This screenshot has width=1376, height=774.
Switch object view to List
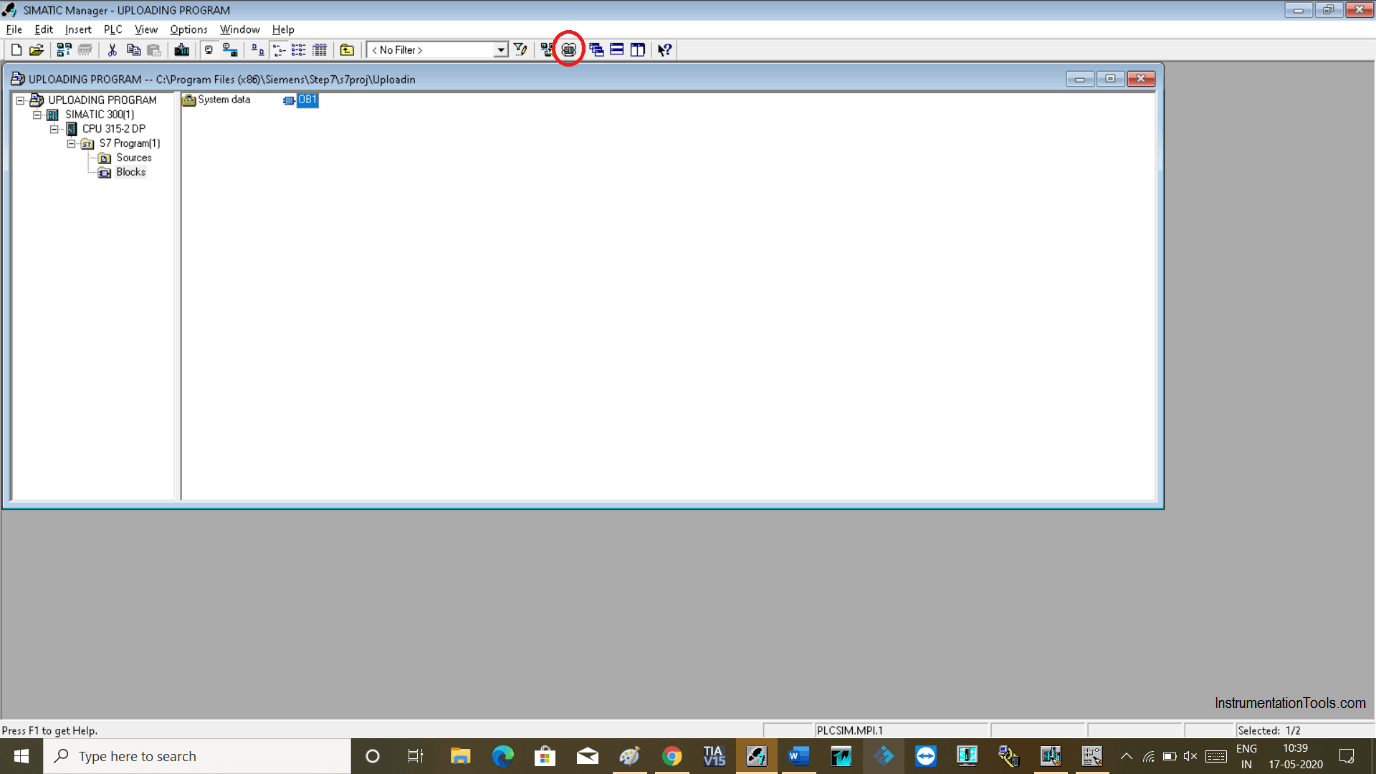click(x=299, y=50)
